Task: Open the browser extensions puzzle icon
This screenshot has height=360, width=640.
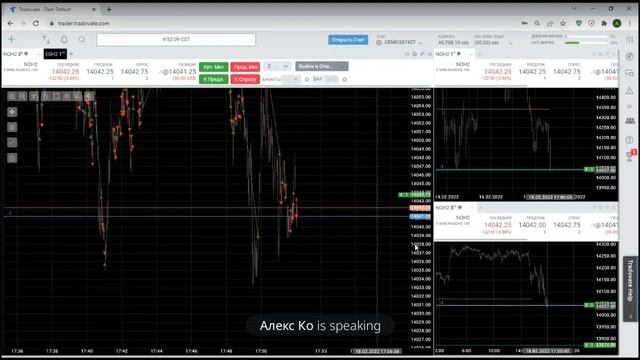Action: pos(604,24)
